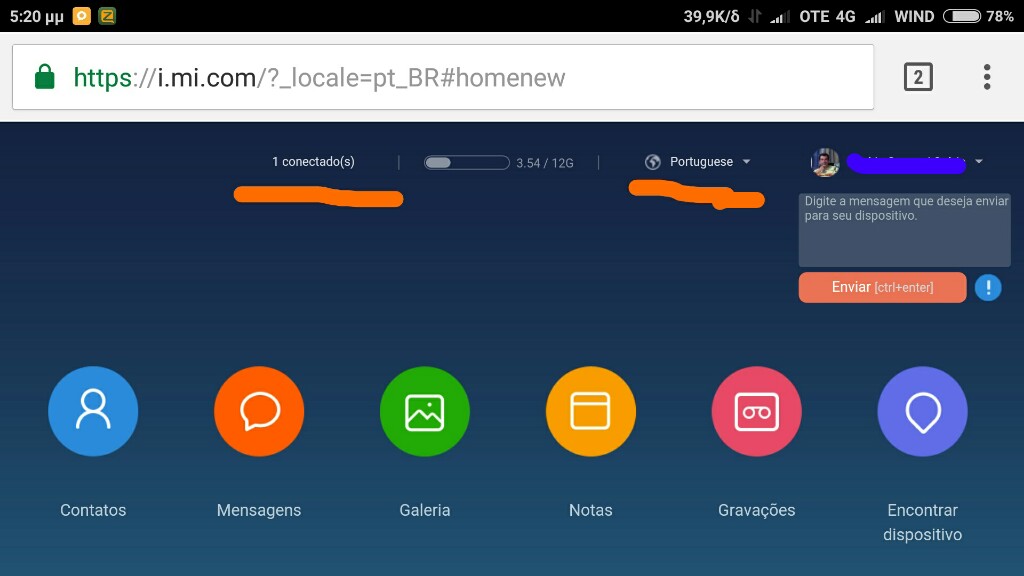Open the Contatos contacts icon

pos(93,411)
